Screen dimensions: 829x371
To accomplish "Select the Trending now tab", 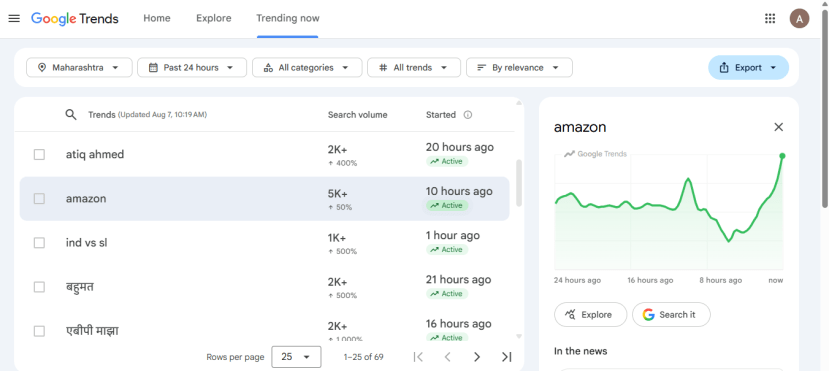I will 288,18.
